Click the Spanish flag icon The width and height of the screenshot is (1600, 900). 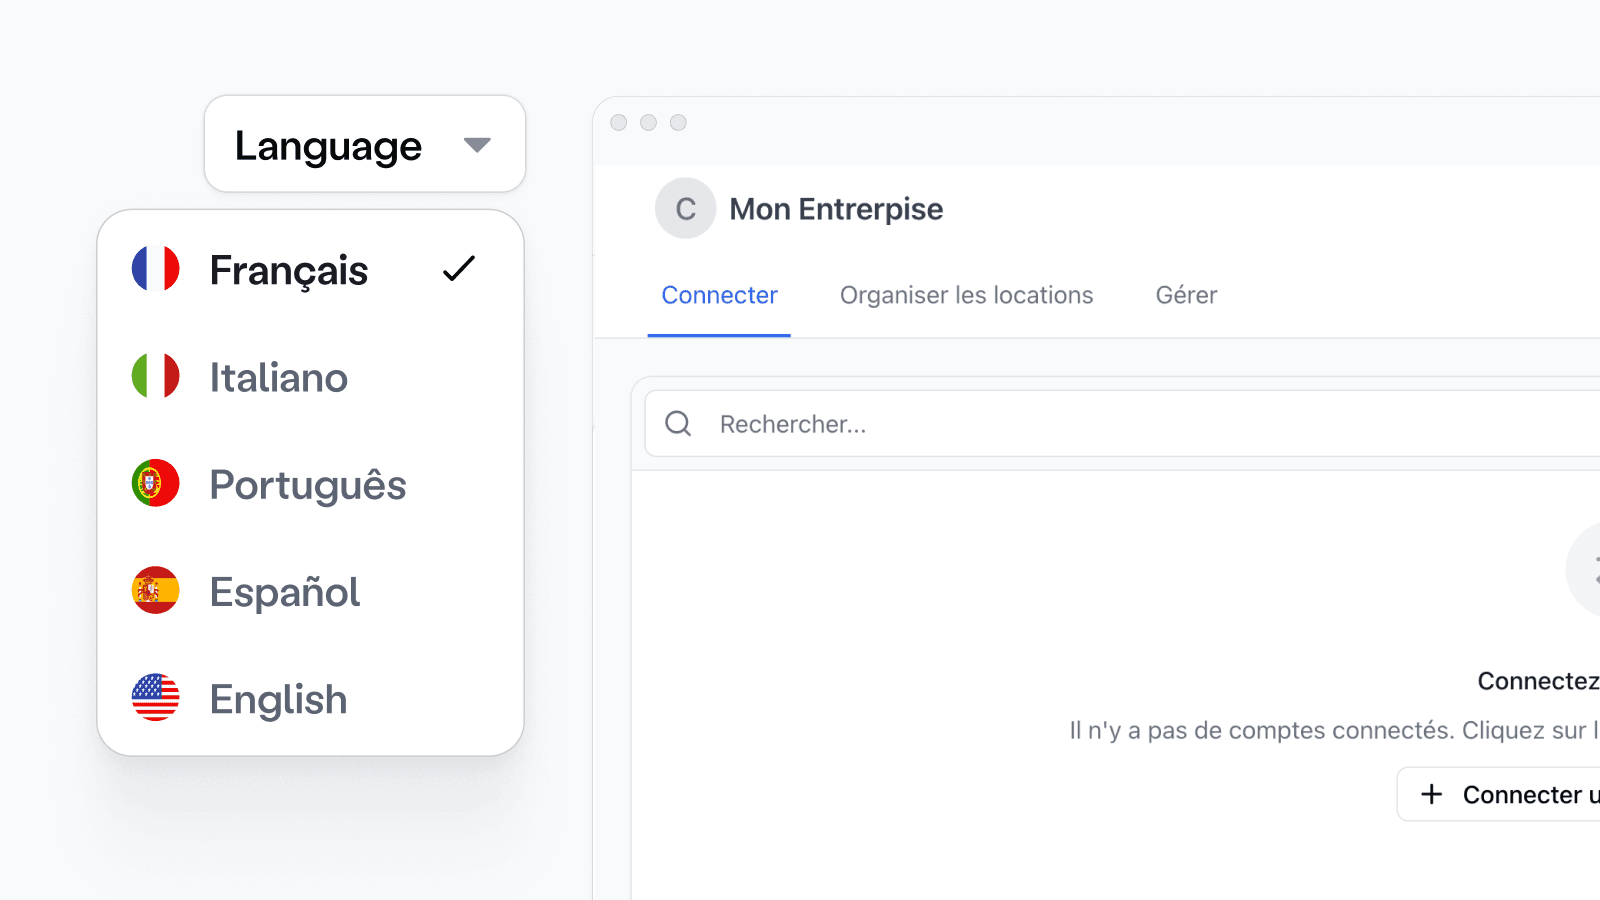point(156,590)
